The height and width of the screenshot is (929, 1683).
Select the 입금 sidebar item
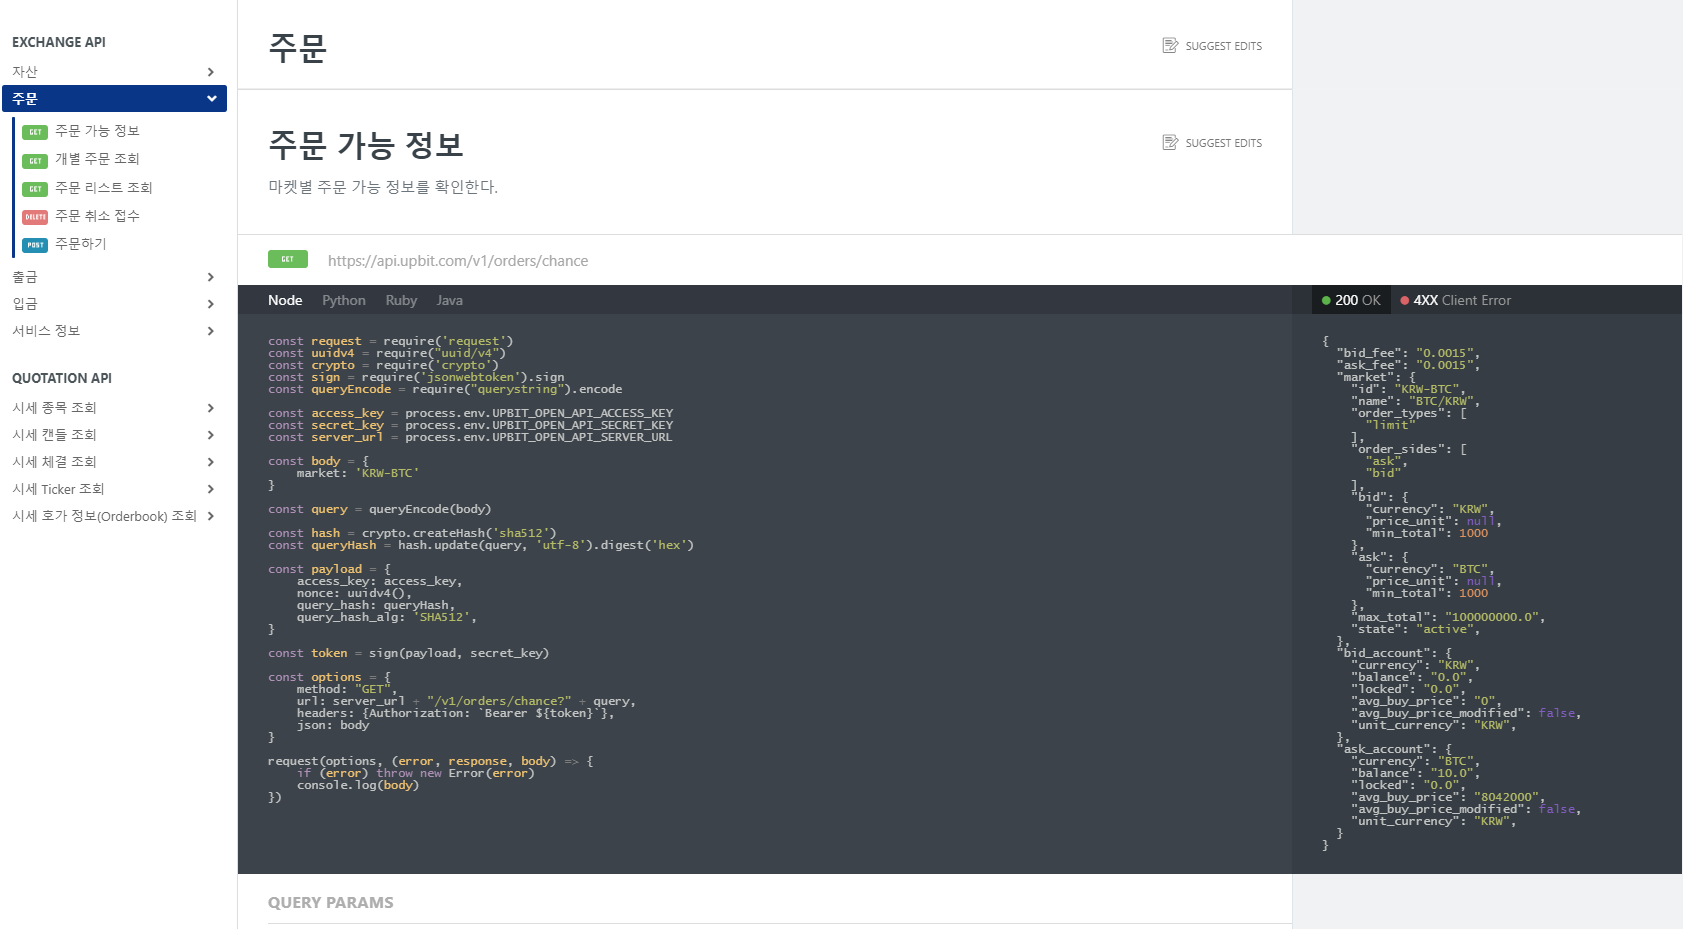click(114, 304)
